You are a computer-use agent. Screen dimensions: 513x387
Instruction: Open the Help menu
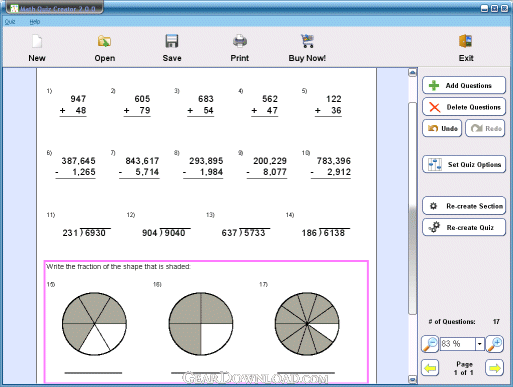pos(35,22)
